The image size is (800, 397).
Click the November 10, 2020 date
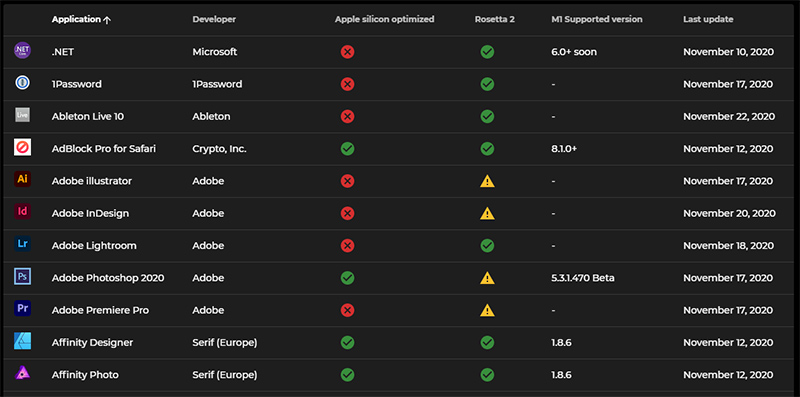[729, 52]
